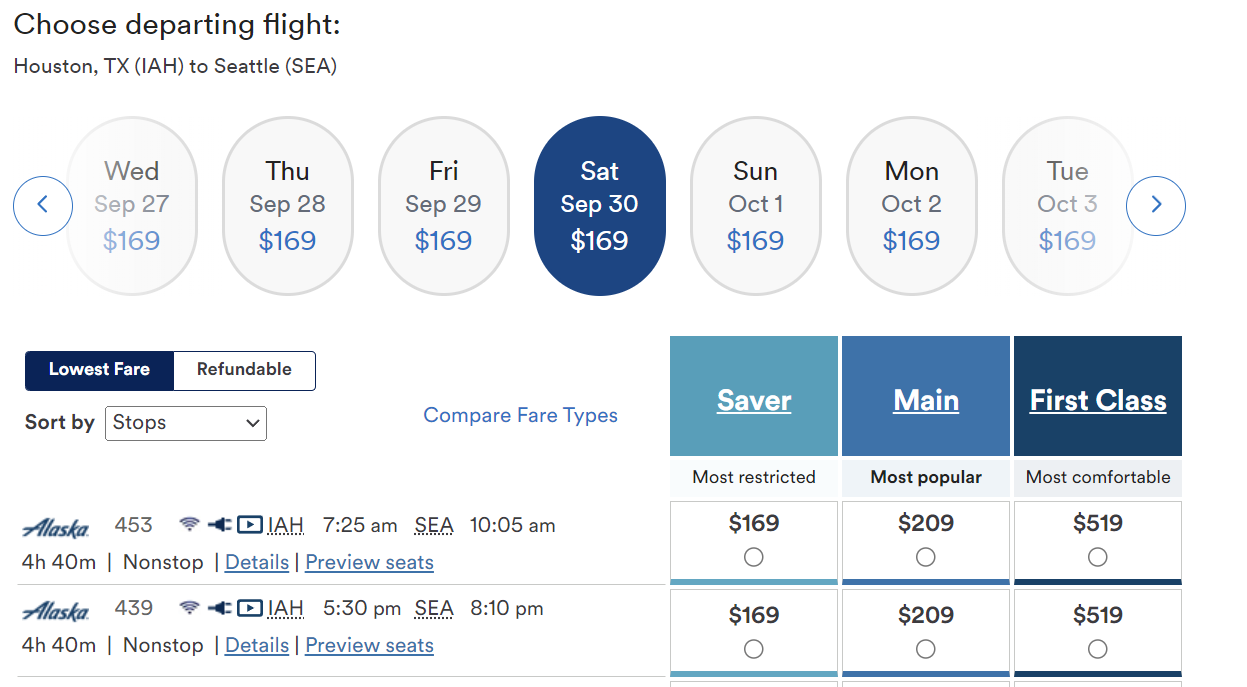1247x687 pixels.
Task: Select $169 Saver fare for flight 453
Action: click(x=754, y=557)
